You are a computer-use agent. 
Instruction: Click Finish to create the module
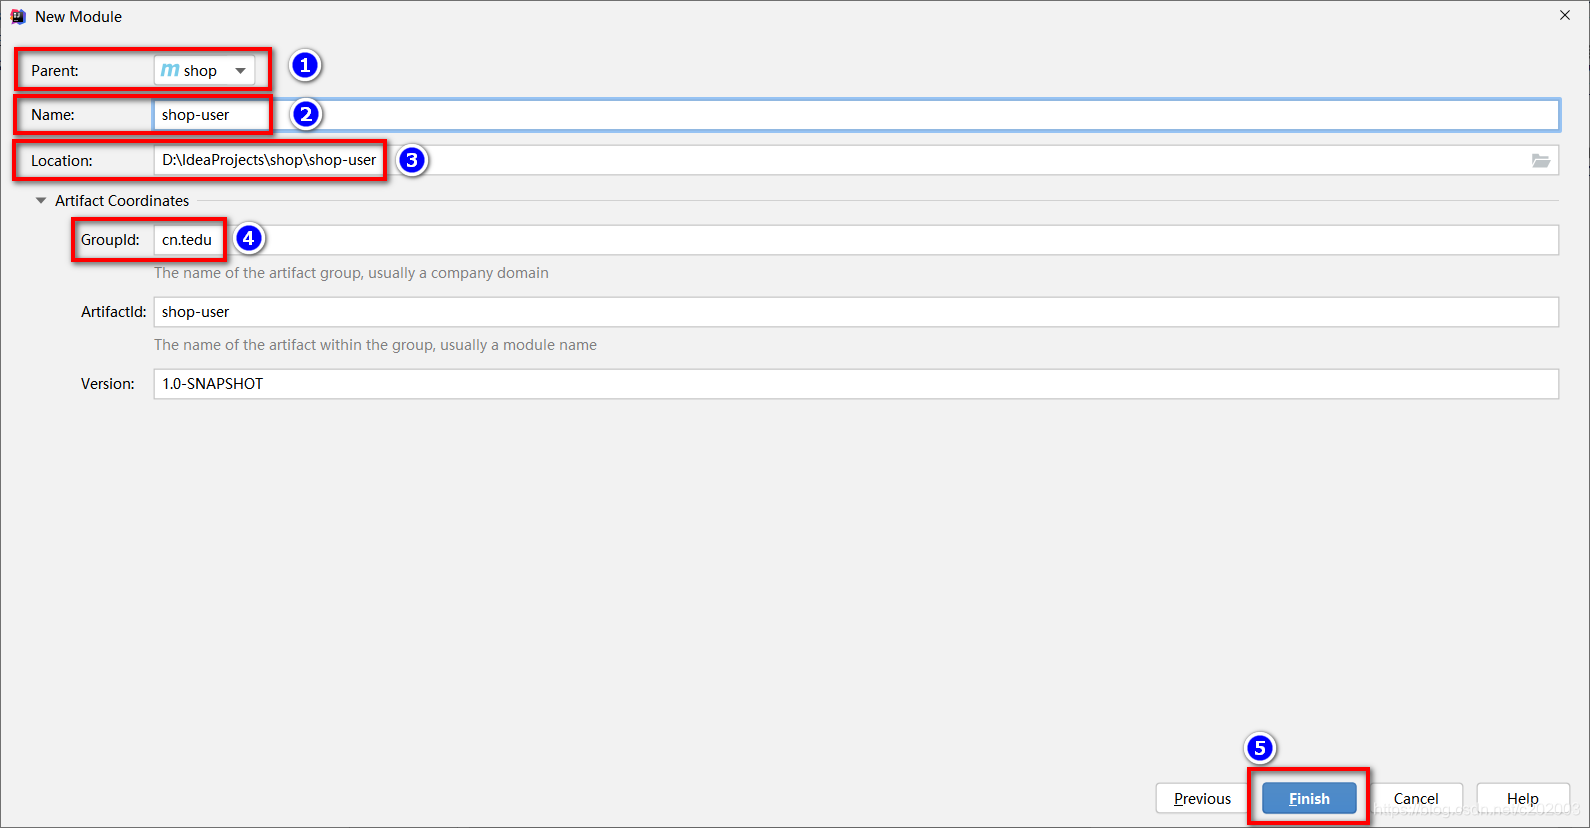click(1309, 798)
